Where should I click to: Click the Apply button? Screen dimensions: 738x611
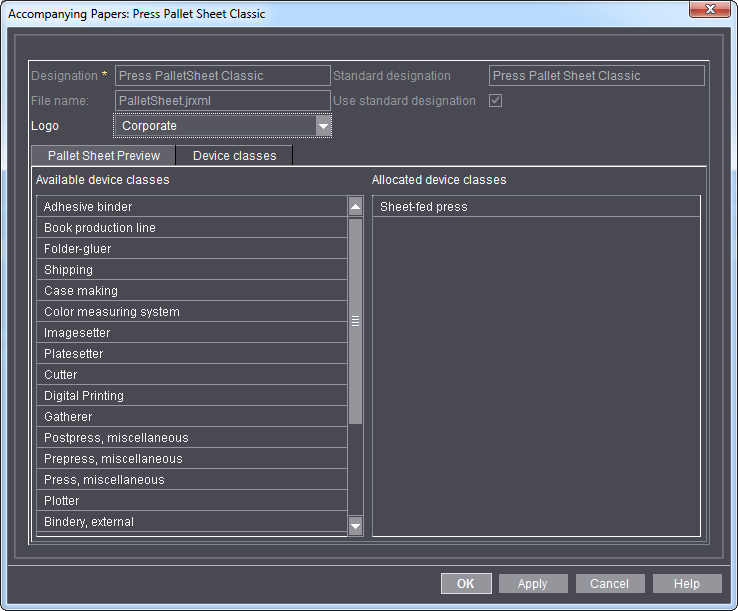pos(531,584)
